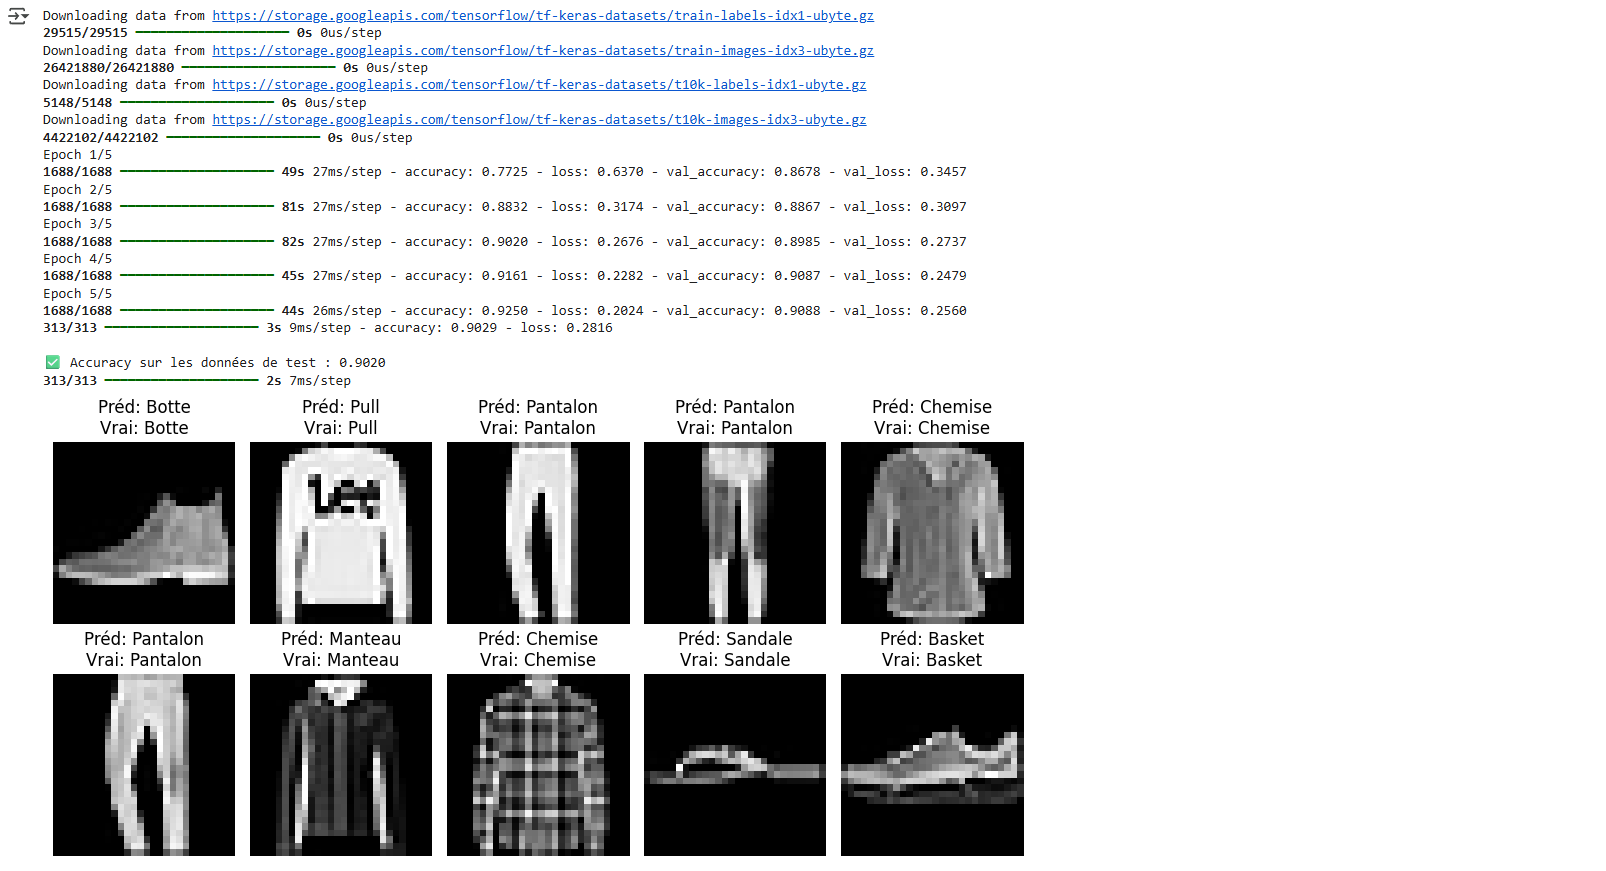
Task: Select the Botte boot image
Action: click(144, 533)
